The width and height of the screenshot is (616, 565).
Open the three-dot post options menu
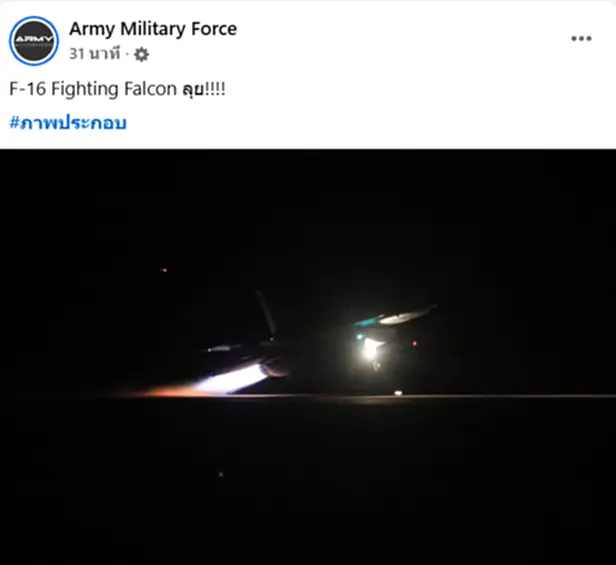(x=581, y=38)
